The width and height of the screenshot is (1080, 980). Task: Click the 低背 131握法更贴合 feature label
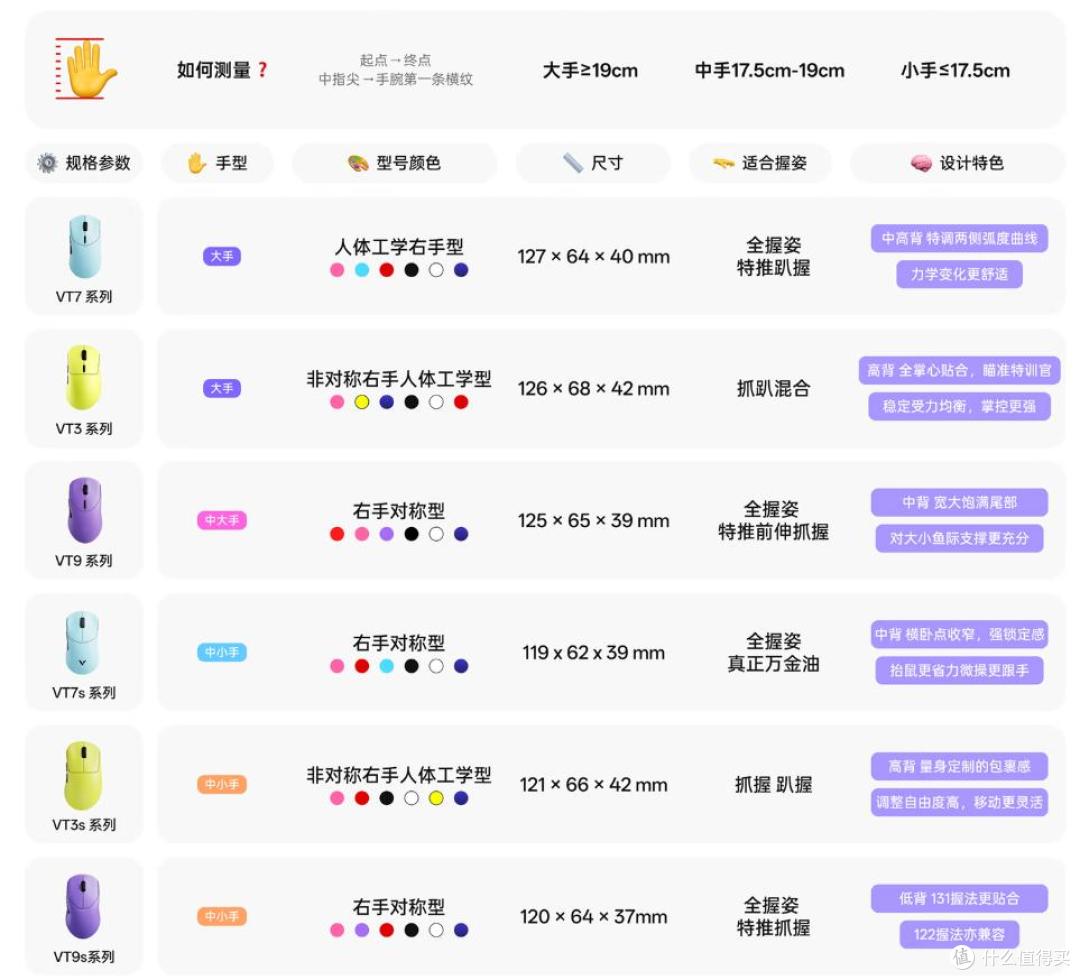(x=959, y=899)
